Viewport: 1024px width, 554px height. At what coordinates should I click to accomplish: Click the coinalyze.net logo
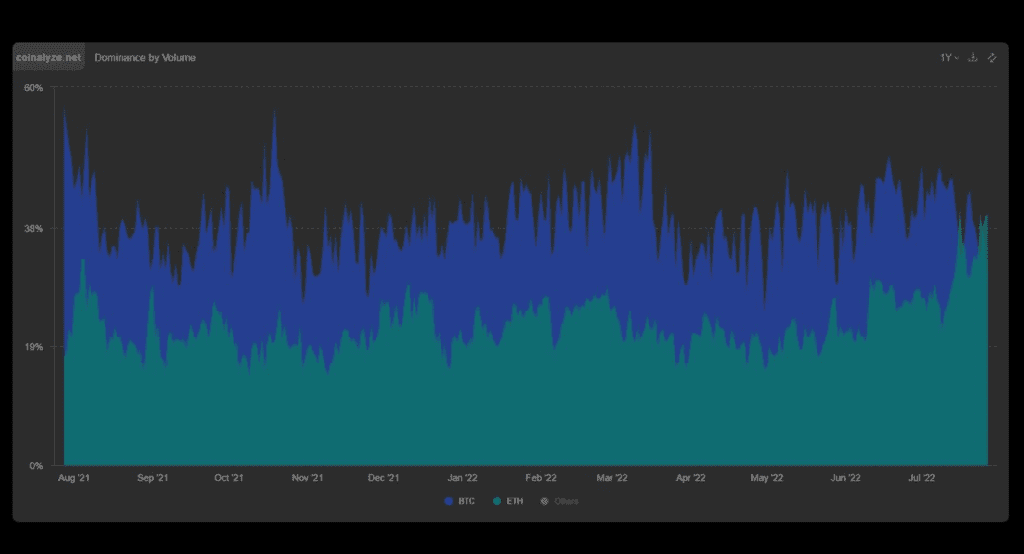point(49,58)
